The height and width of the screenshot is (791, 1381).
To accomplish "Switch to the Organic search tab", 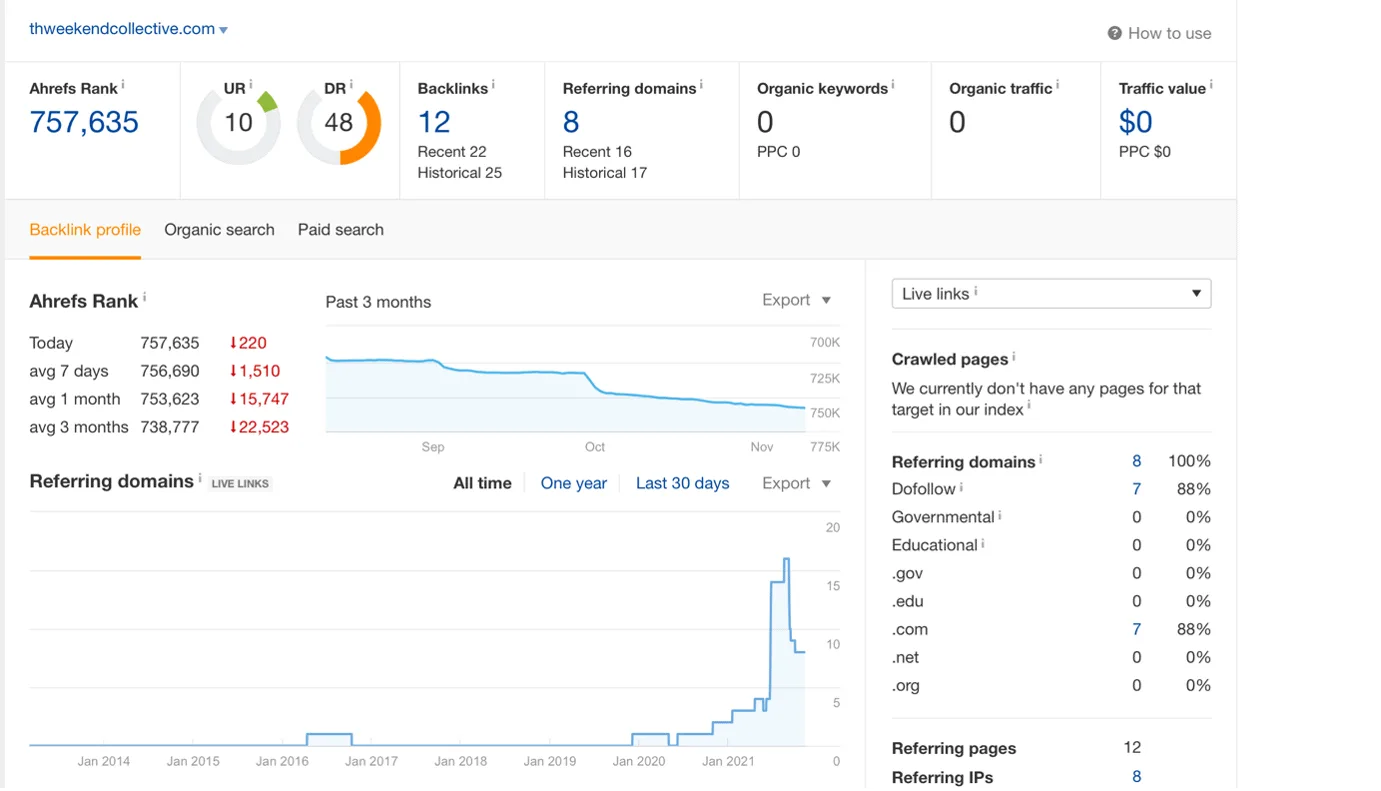I will (219, 230).
